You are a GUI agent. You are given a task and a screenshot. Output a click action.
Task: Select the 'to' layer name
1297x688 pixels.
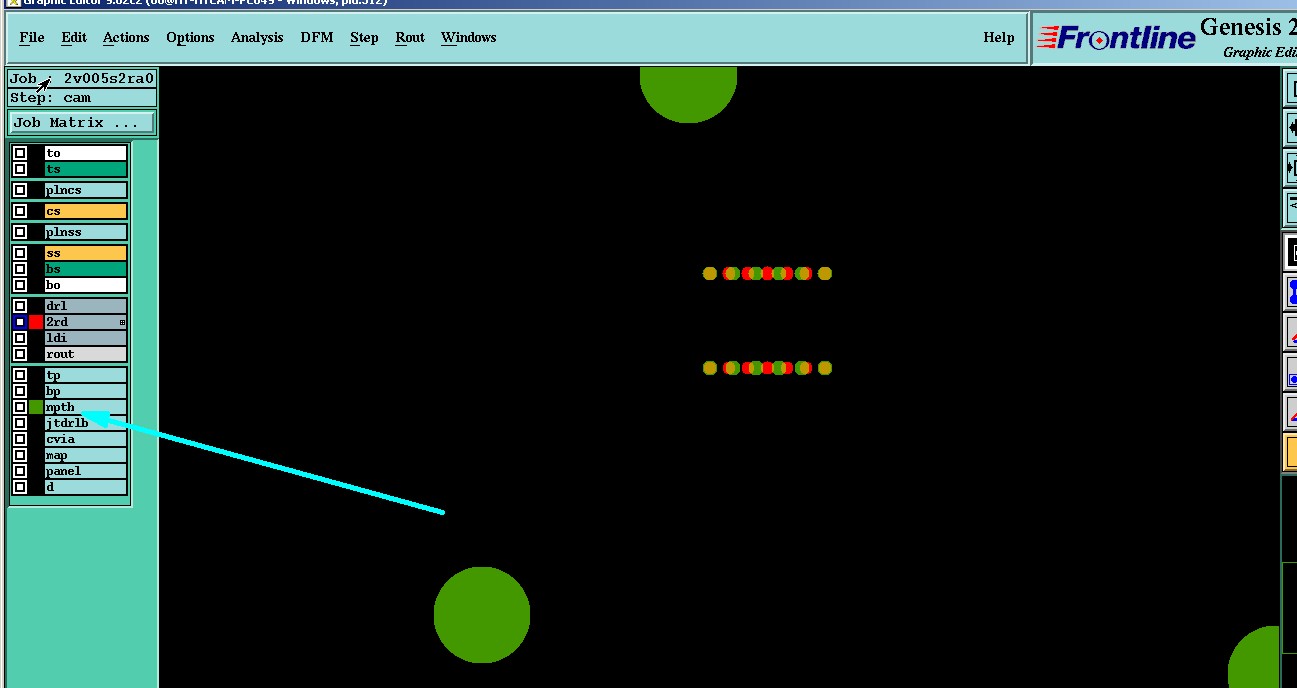(x=86, y=153)
